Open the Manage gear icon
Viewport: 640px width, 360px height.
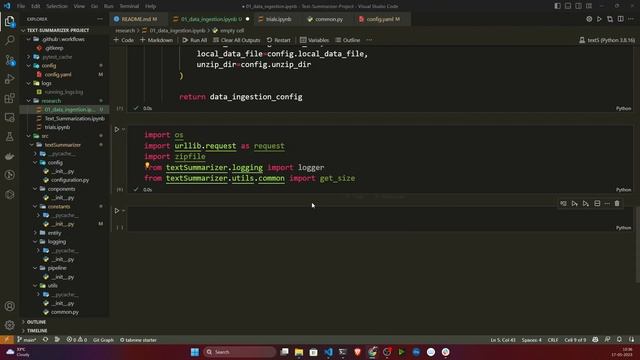[10, 325]
